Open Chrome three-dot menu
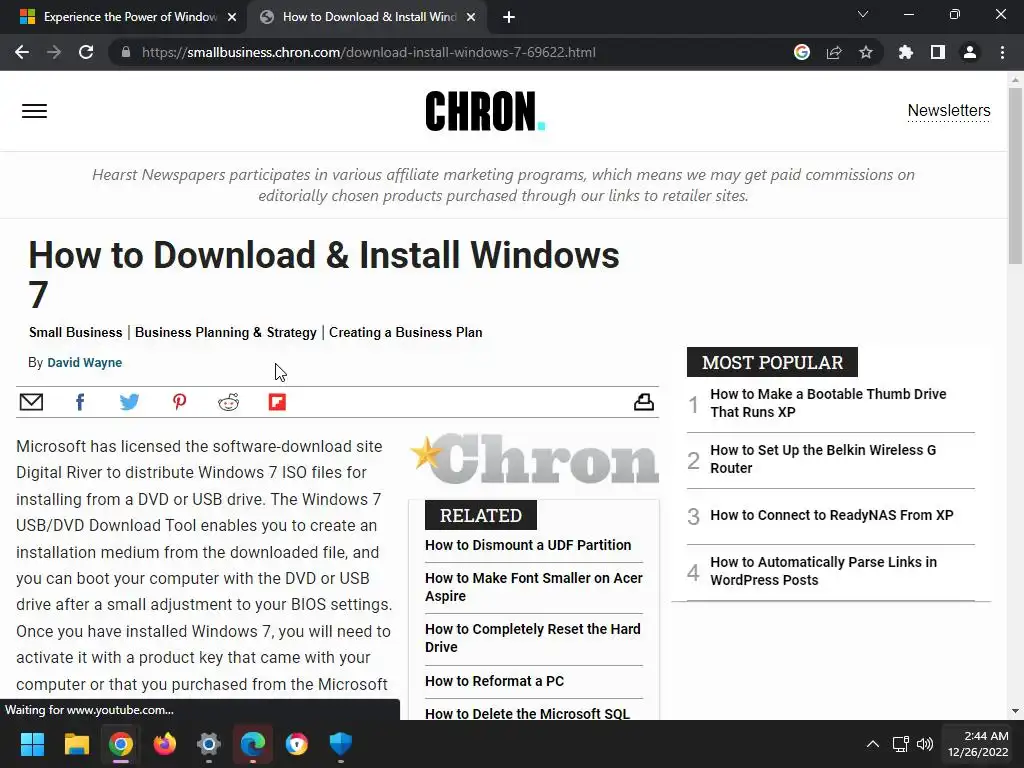The width and height of the screenshot is (1024, 768). 1002,52
